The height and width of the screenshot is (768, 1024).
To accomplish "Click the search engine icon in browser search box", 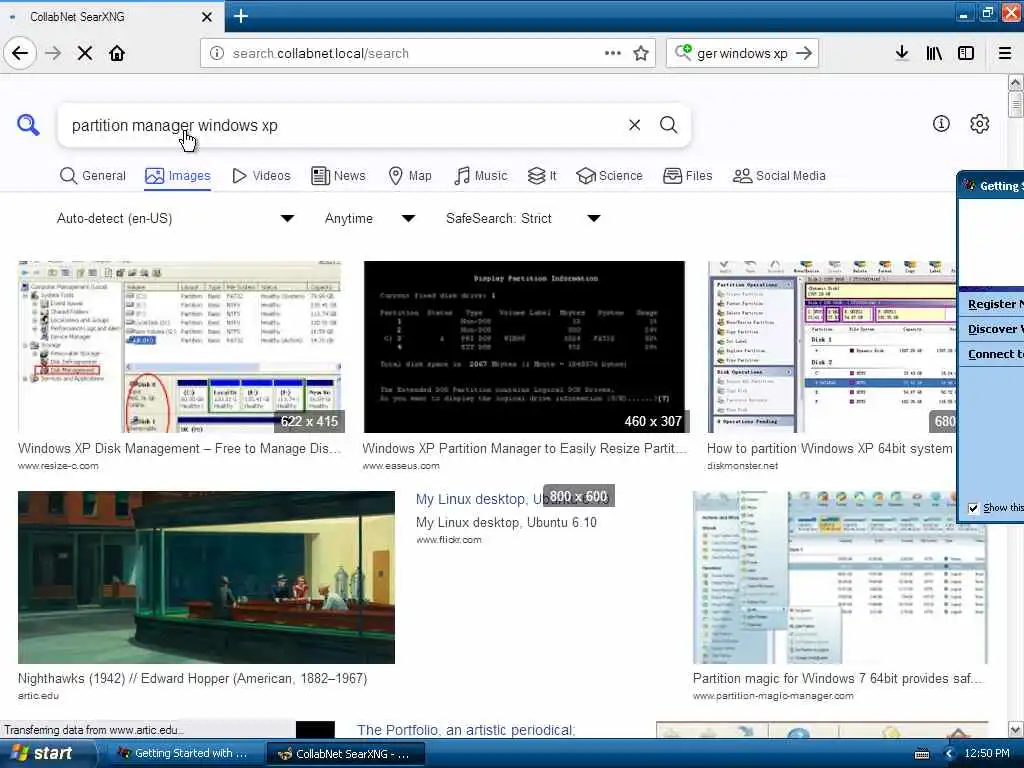I will (x=683, y=52).
